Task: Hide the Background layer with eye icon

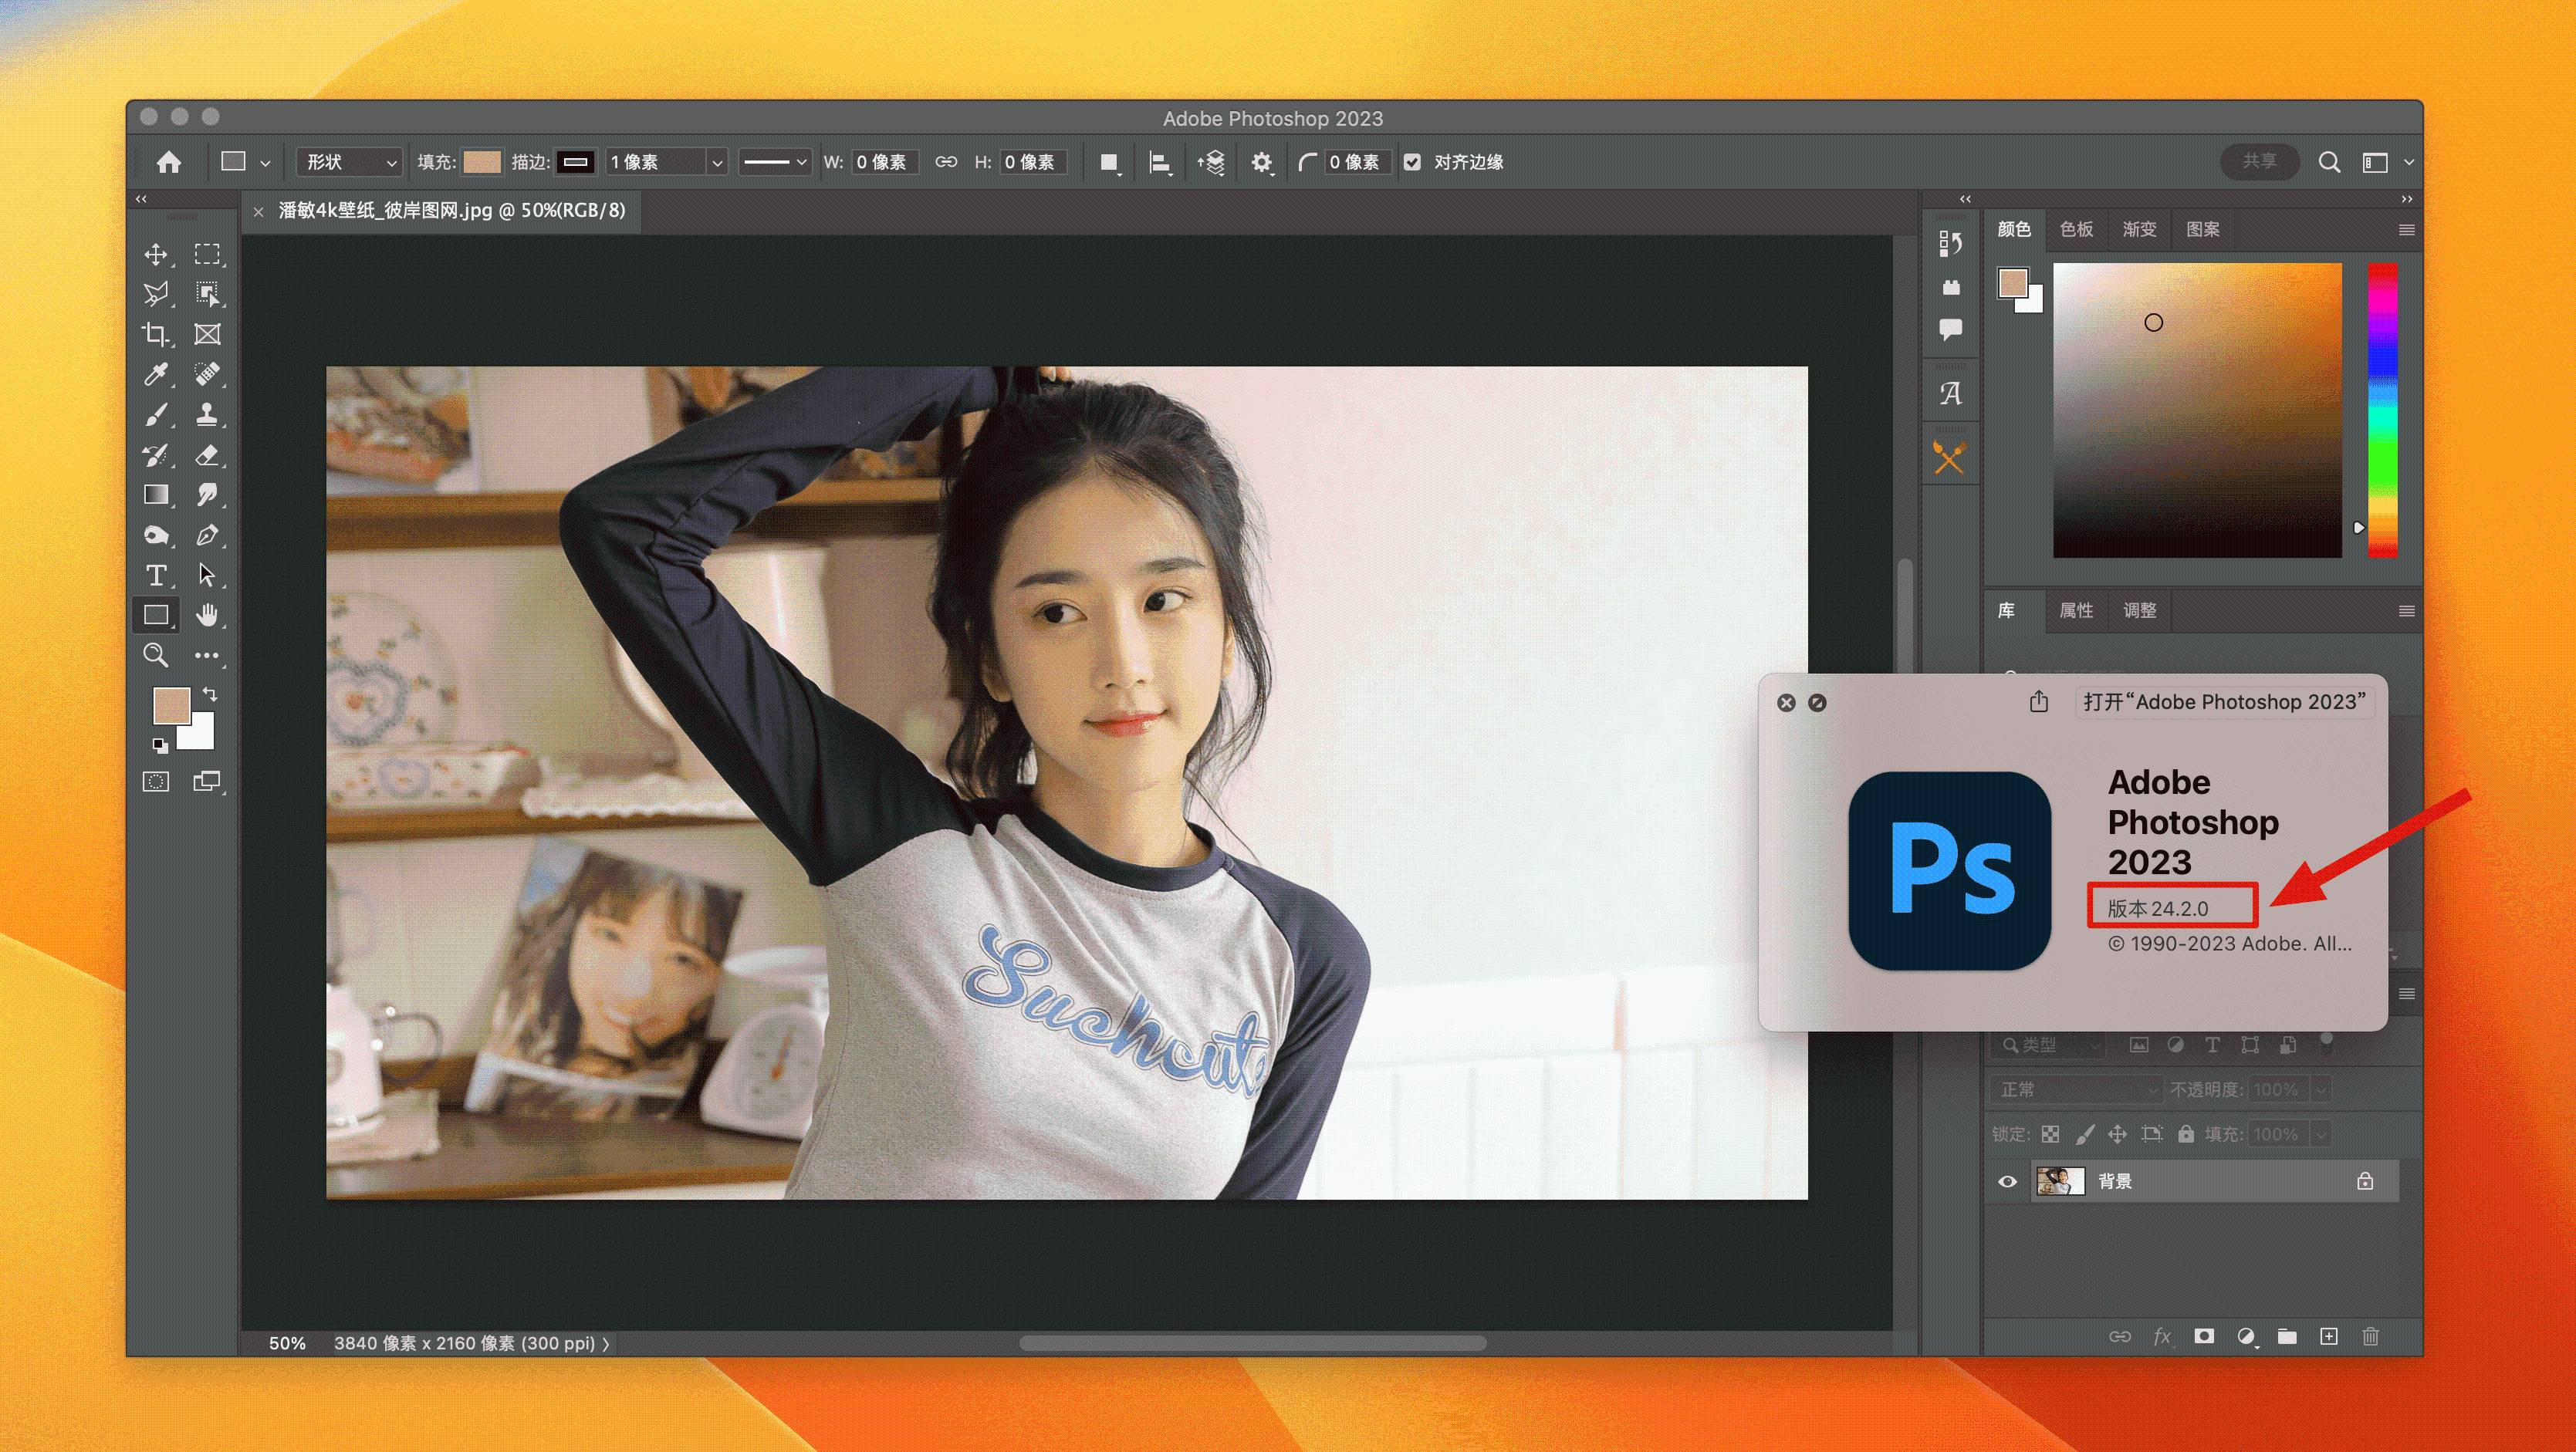Action: (x=2007, y=1181)
